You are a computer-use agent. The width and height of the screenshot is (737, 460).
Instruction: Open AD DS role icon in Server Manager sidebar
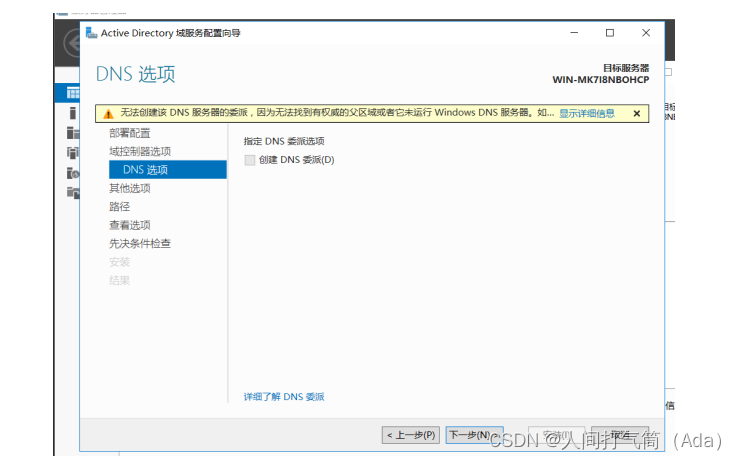(x=73, y=153)
